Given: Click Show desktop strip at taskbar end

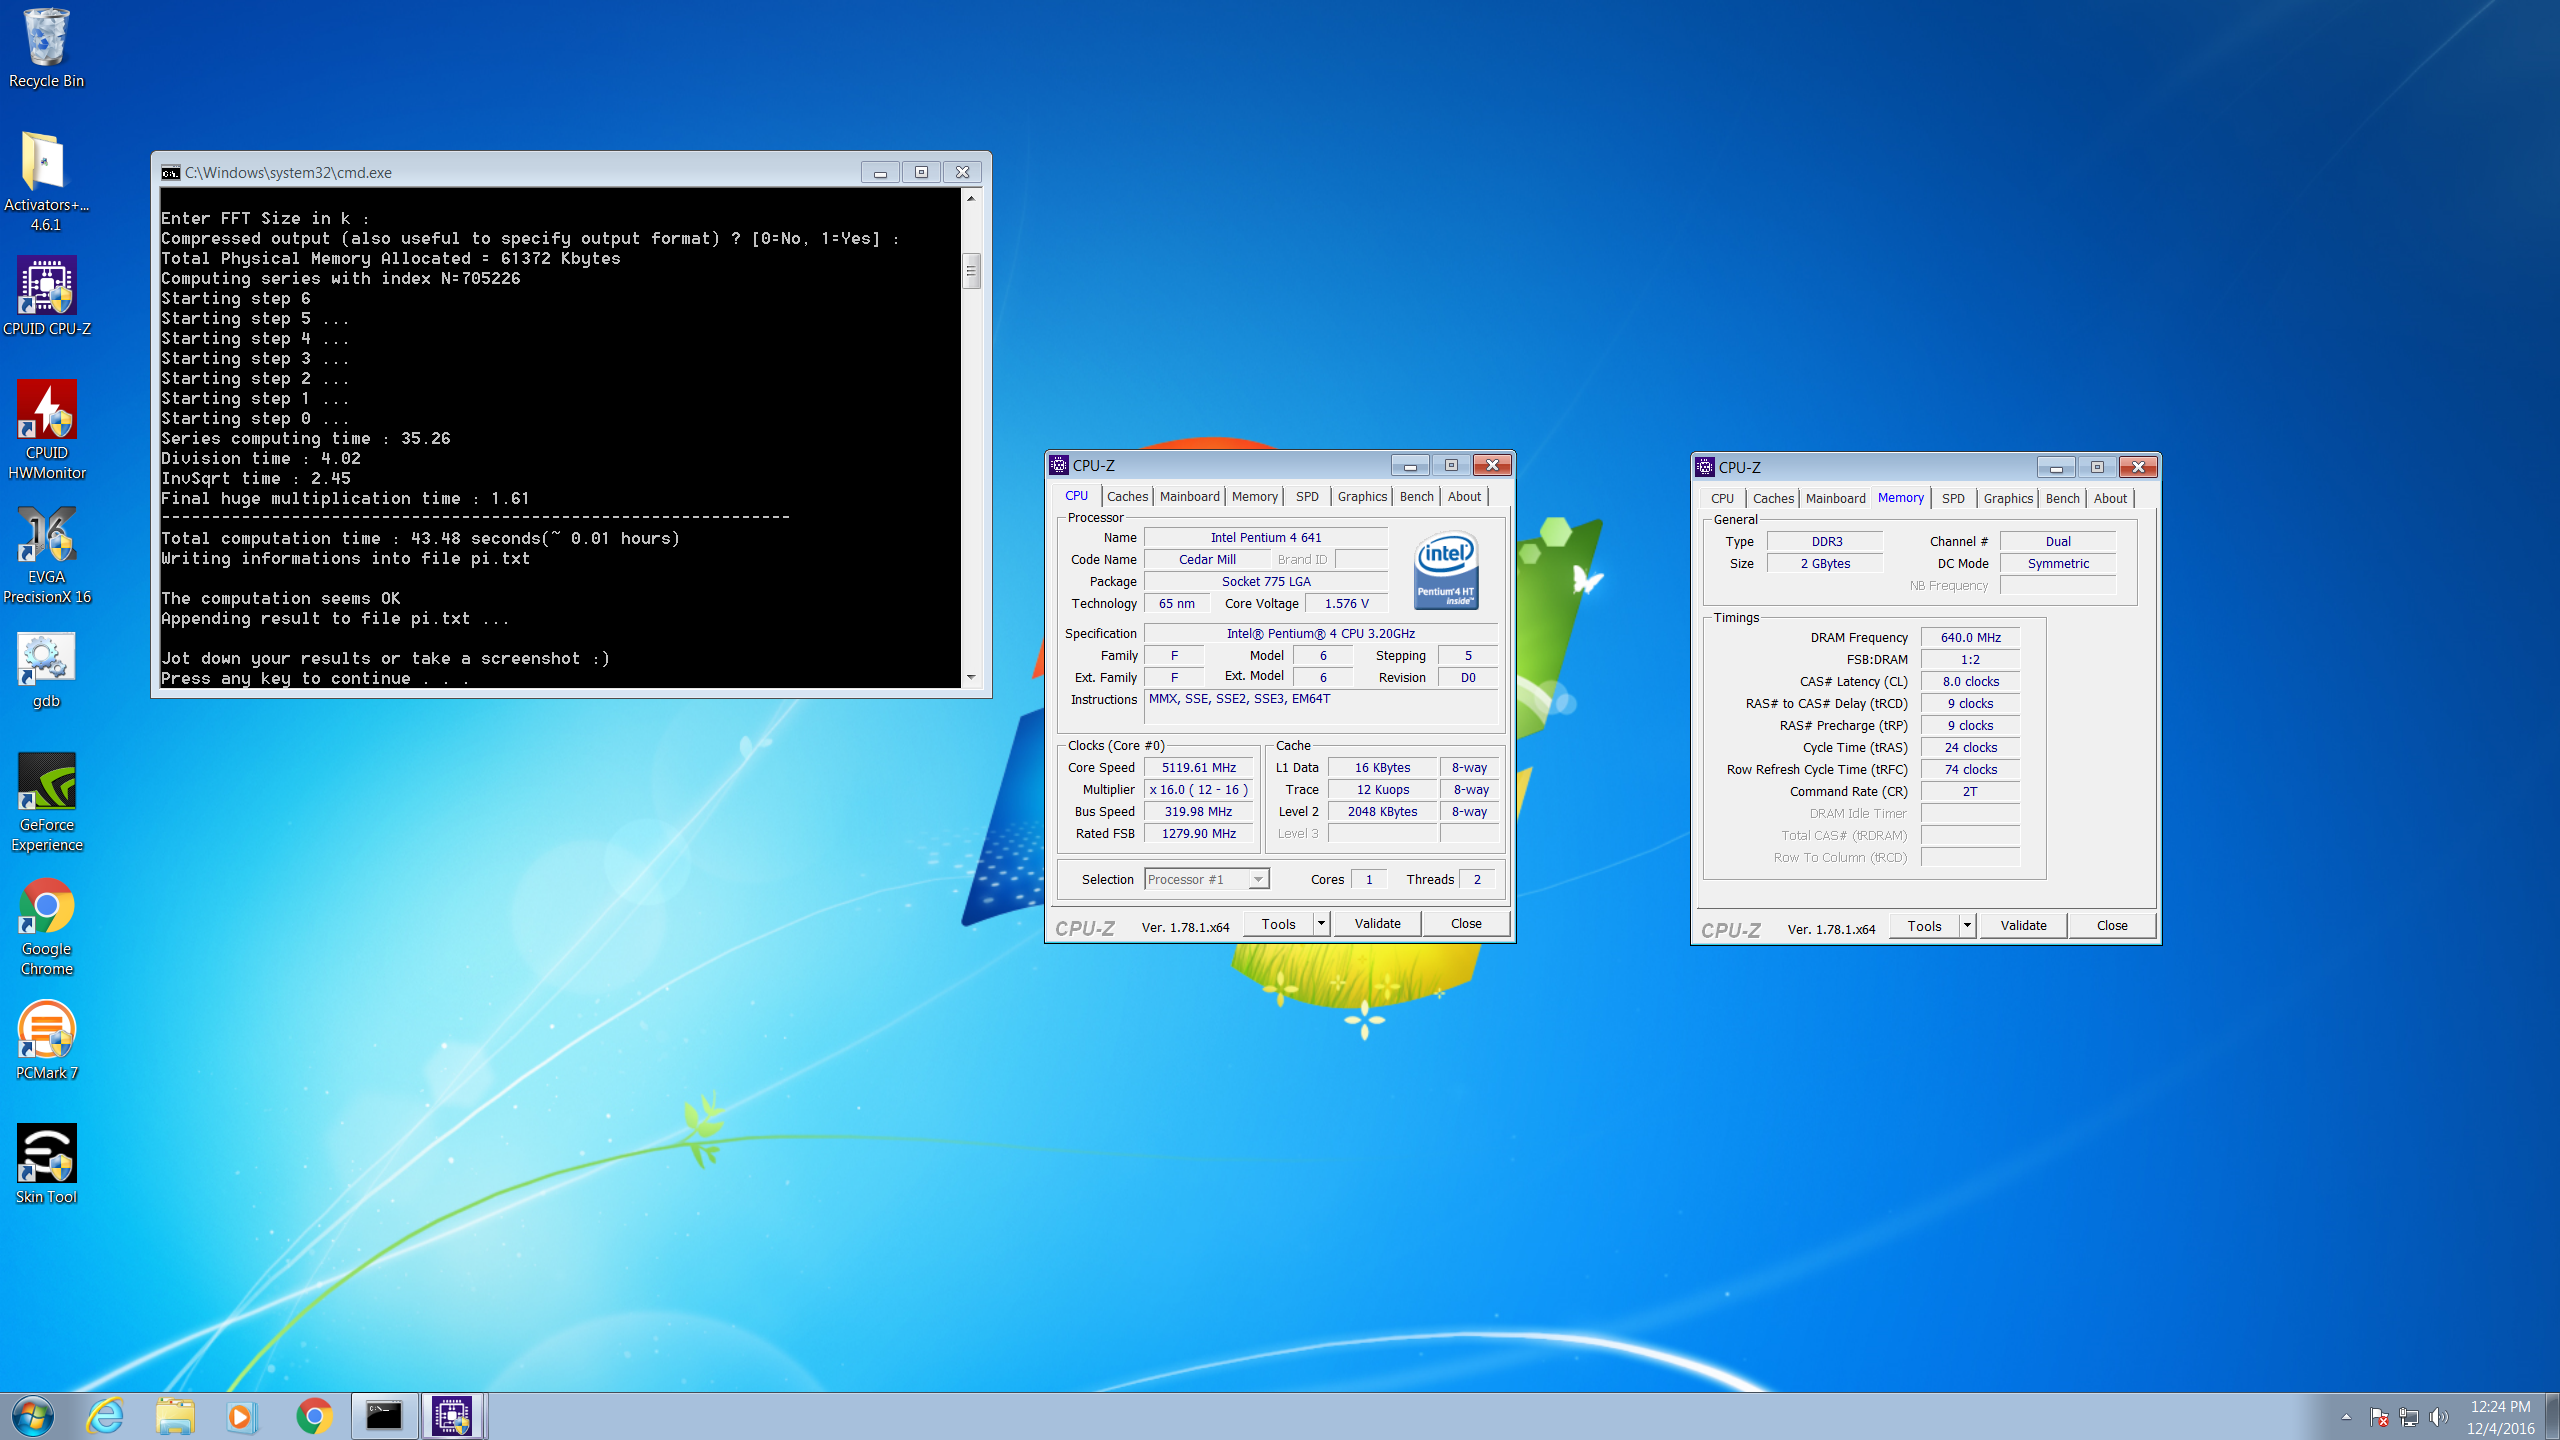Looking at the screenshot, I should pyautogui.click(x=2553, y=1416).
